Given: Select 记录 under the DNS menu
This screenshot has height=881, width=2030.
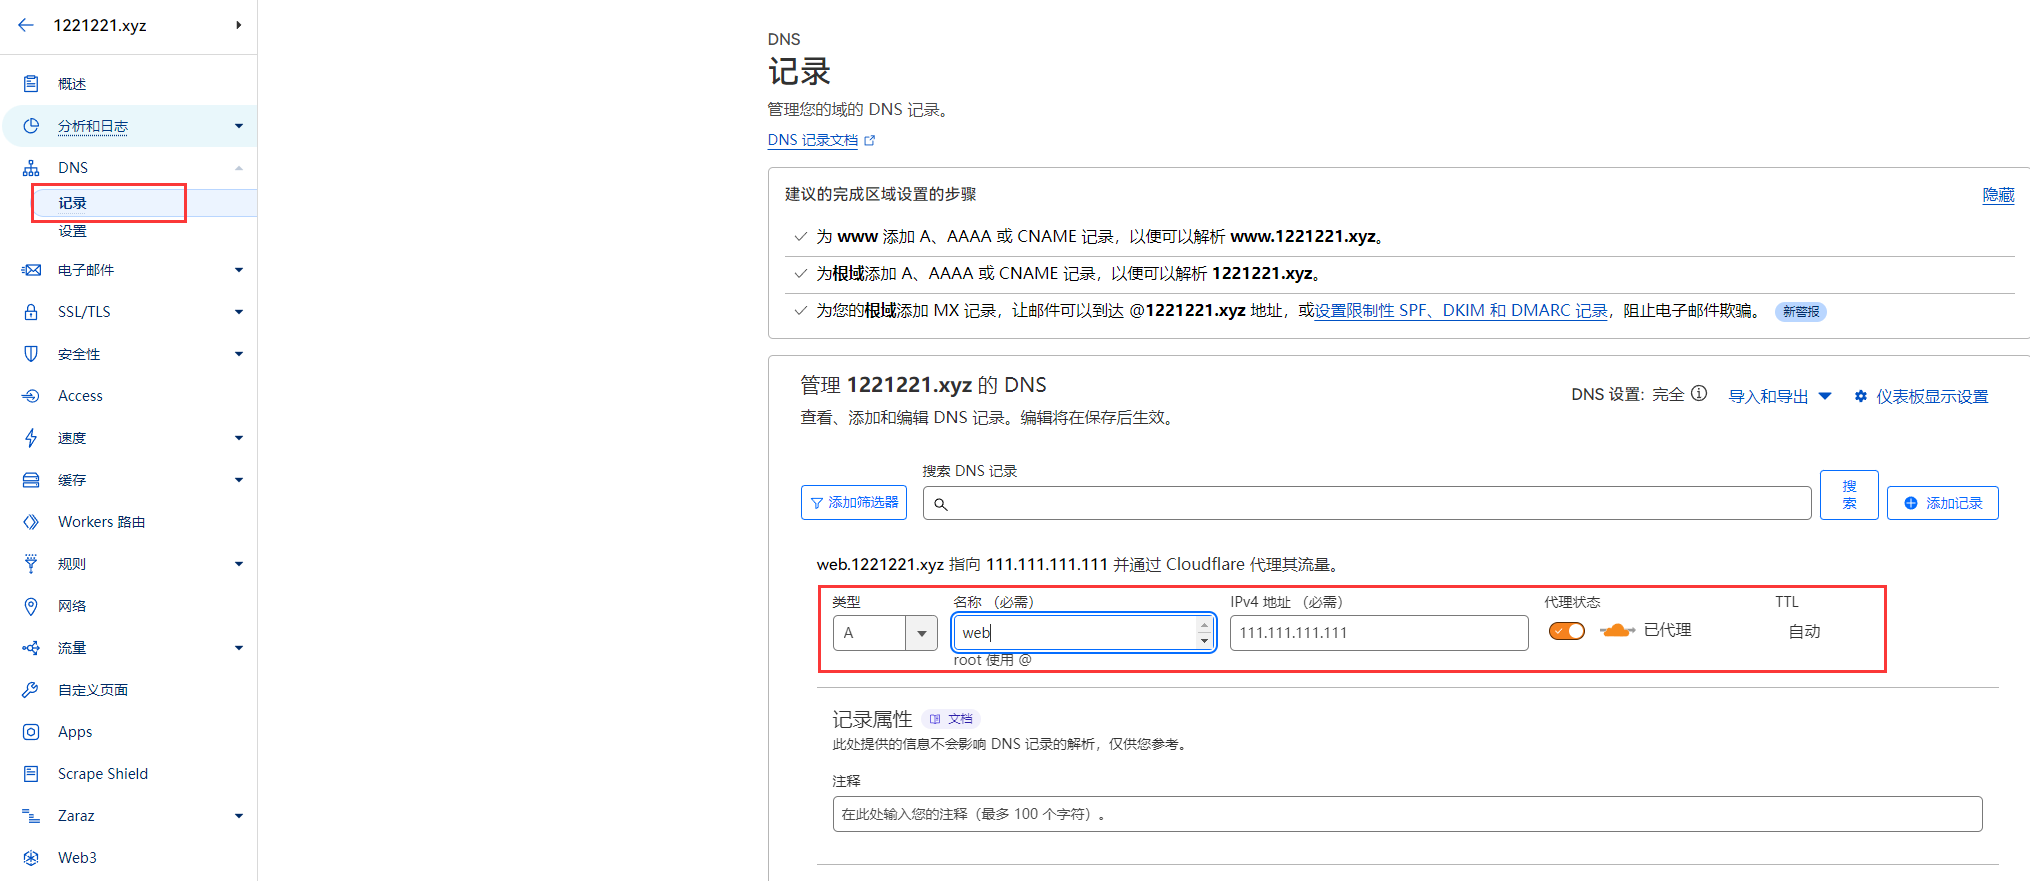Looking at the screenshot, I should coord(72,203).
